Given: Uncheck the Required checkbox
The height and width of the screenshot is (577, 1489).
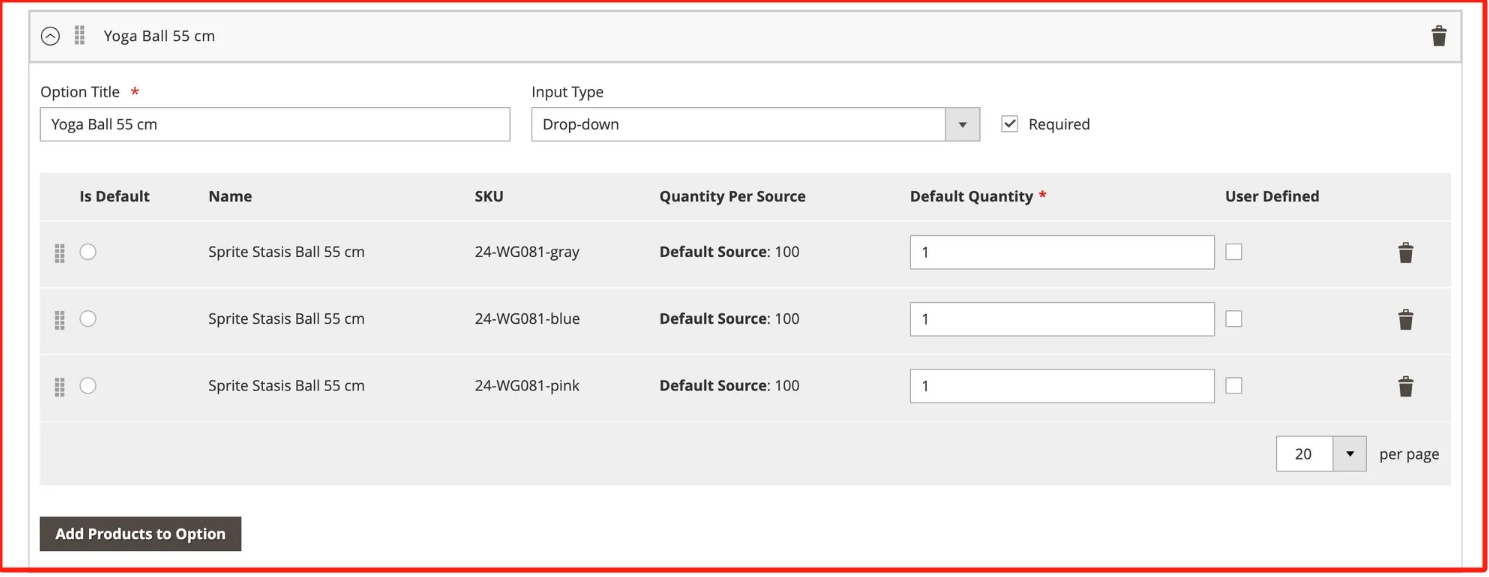Looking at the screenshot, I should tap(1010, 124).
